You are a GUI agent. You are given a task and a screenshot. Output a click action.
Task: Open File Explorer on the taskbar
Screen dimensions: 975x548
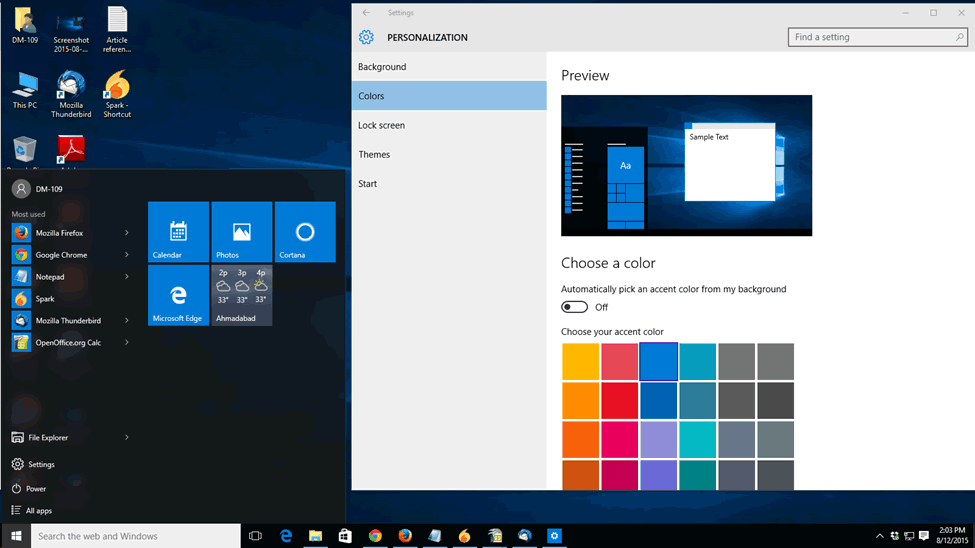[315, 536]
